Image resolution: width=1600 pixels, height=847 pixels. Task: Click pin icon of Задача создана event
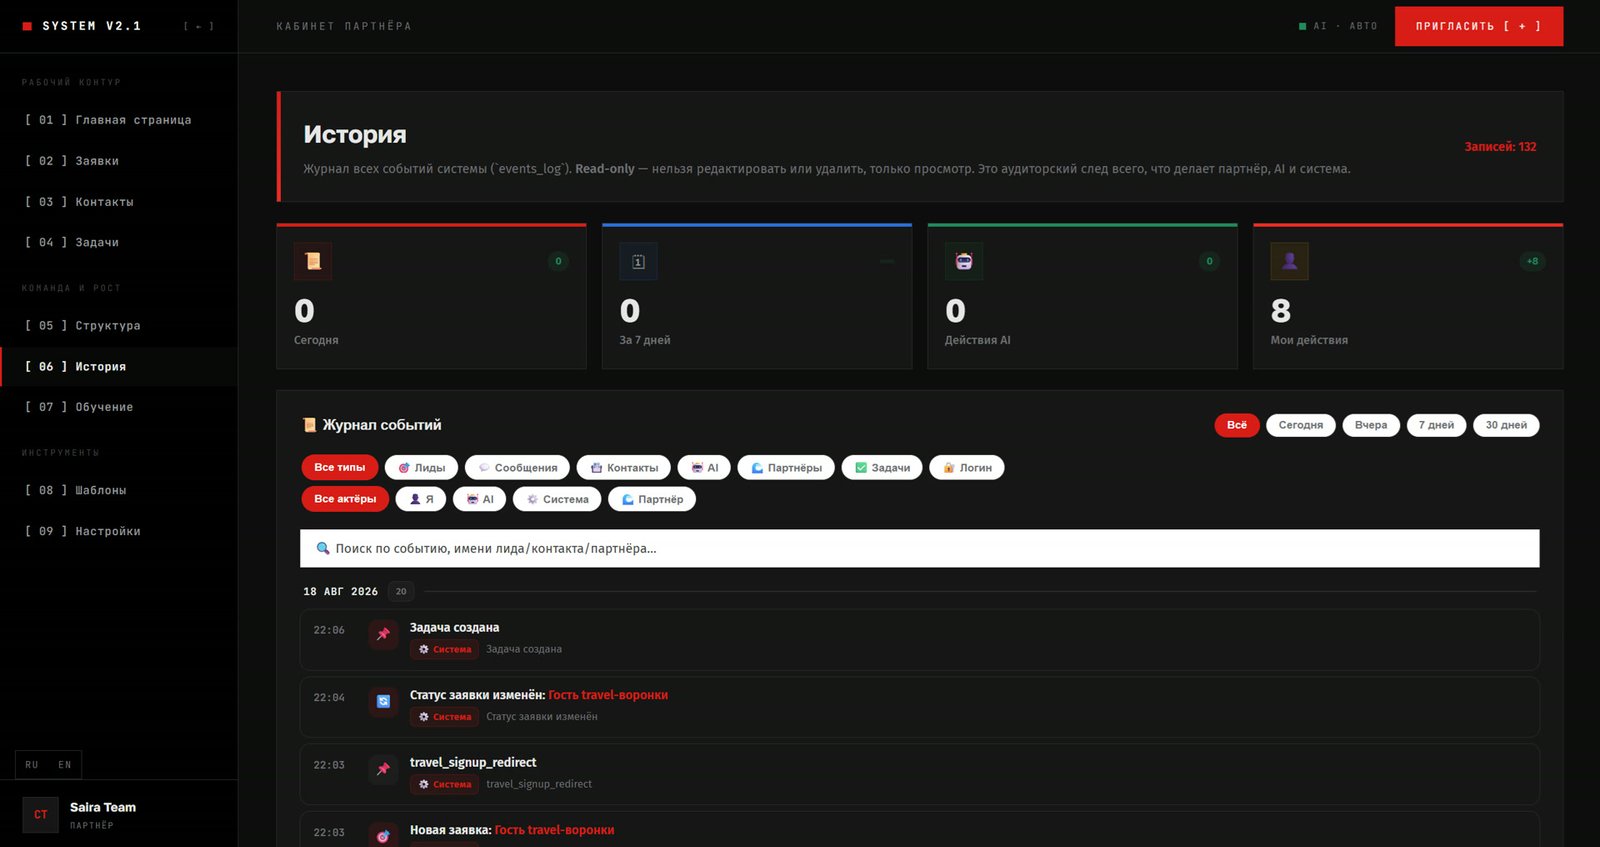point(383,634)
